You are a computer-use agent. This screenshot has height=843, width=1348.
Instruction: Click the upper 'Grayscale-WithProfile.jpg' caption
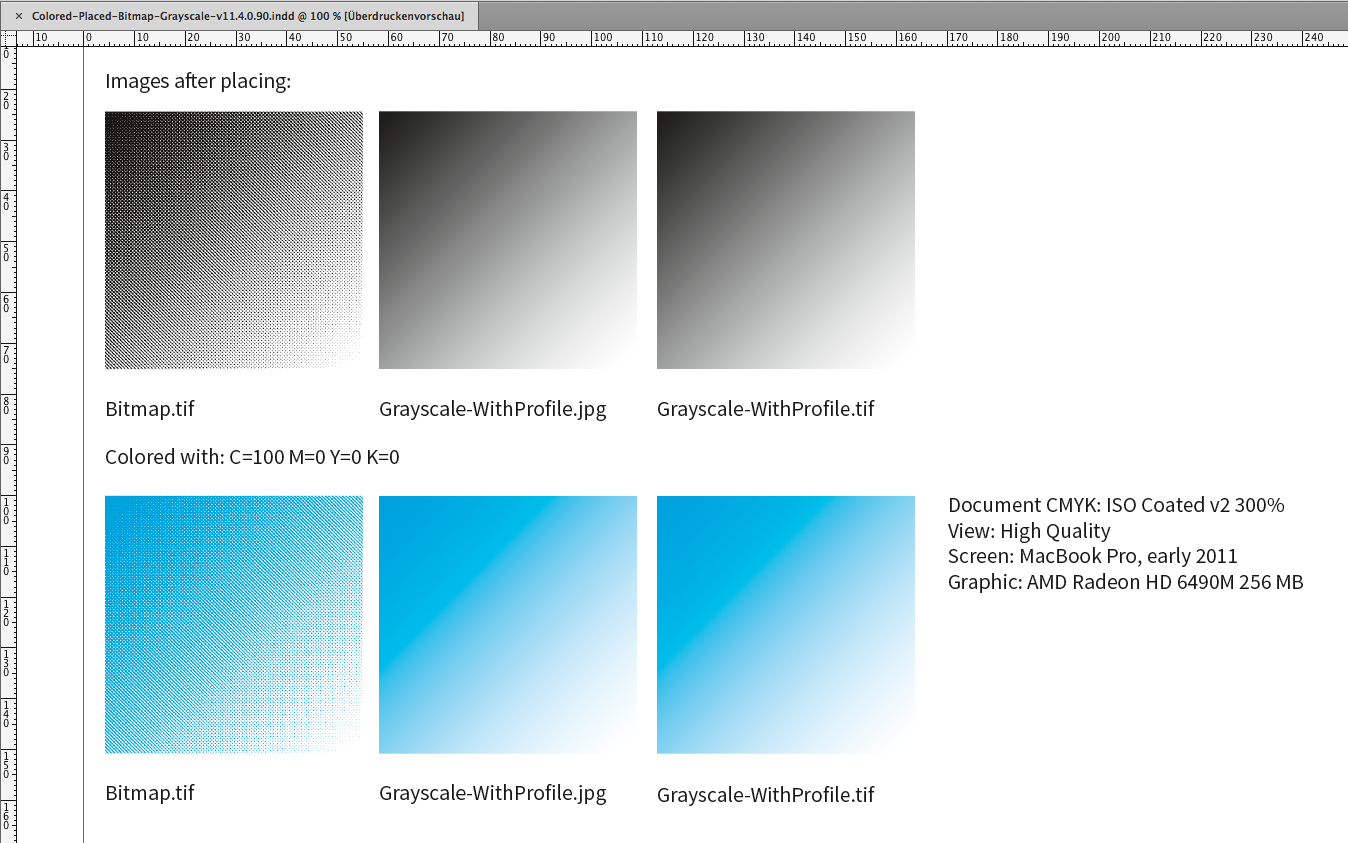click(493, 408)
